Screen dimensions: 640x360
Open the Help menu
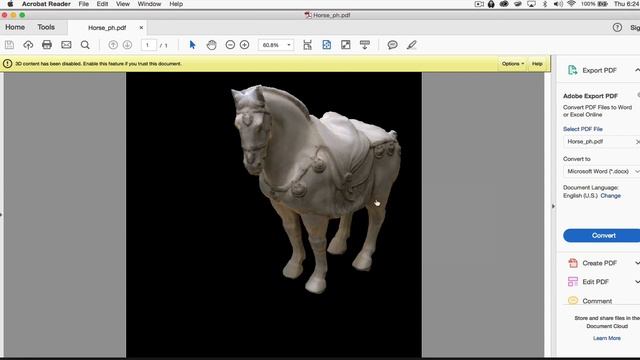pyautogui.click(x=176, y=4)
